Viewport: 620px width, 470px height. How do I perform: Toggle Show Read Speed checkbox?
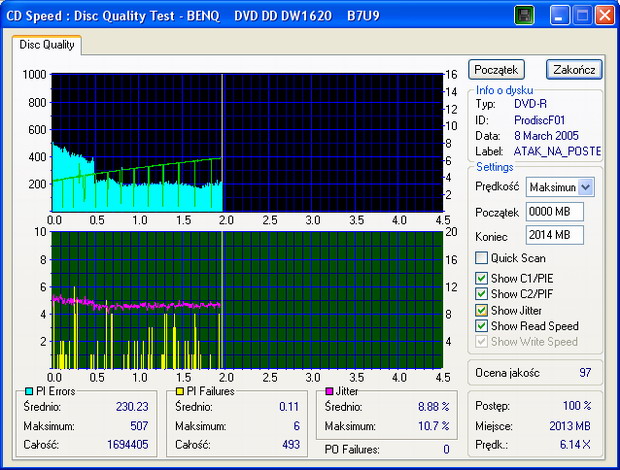(481, 326)
